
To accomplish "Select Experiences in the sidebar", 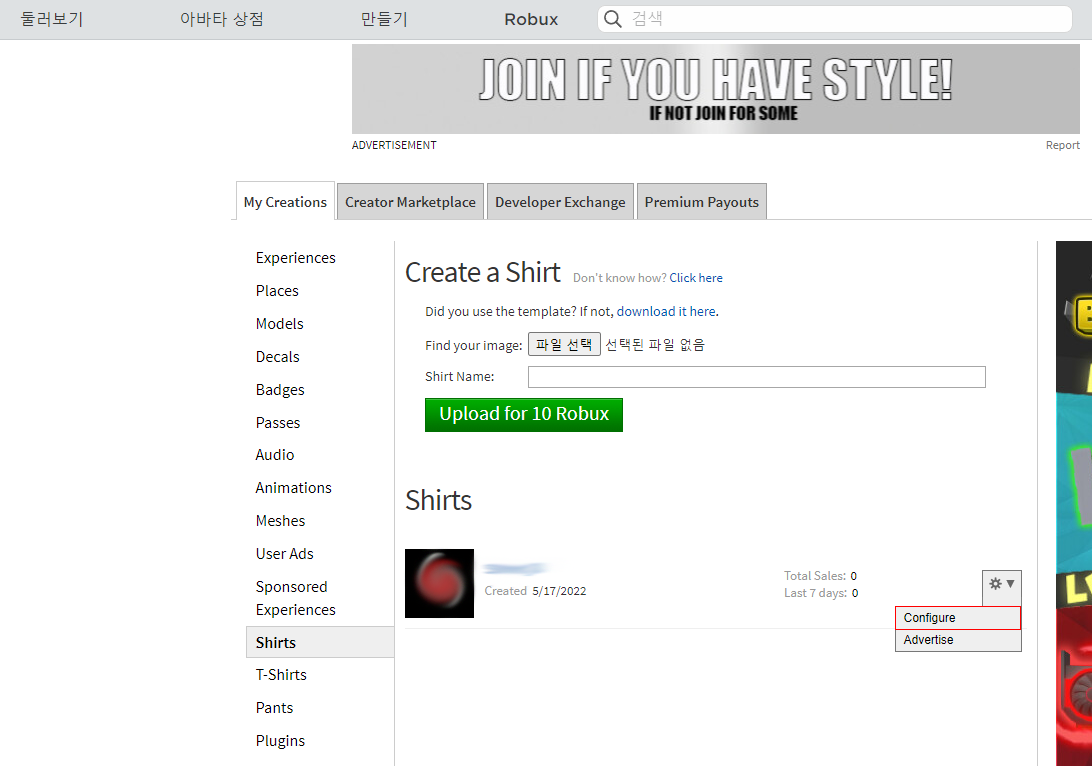I will pyautogui.click(x=295, y=258).
